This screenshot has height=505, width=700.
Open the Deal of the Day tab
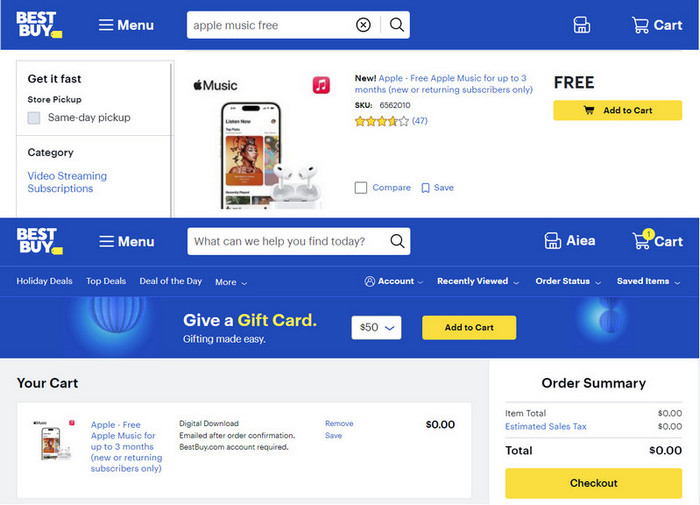(x=171, y=281)
